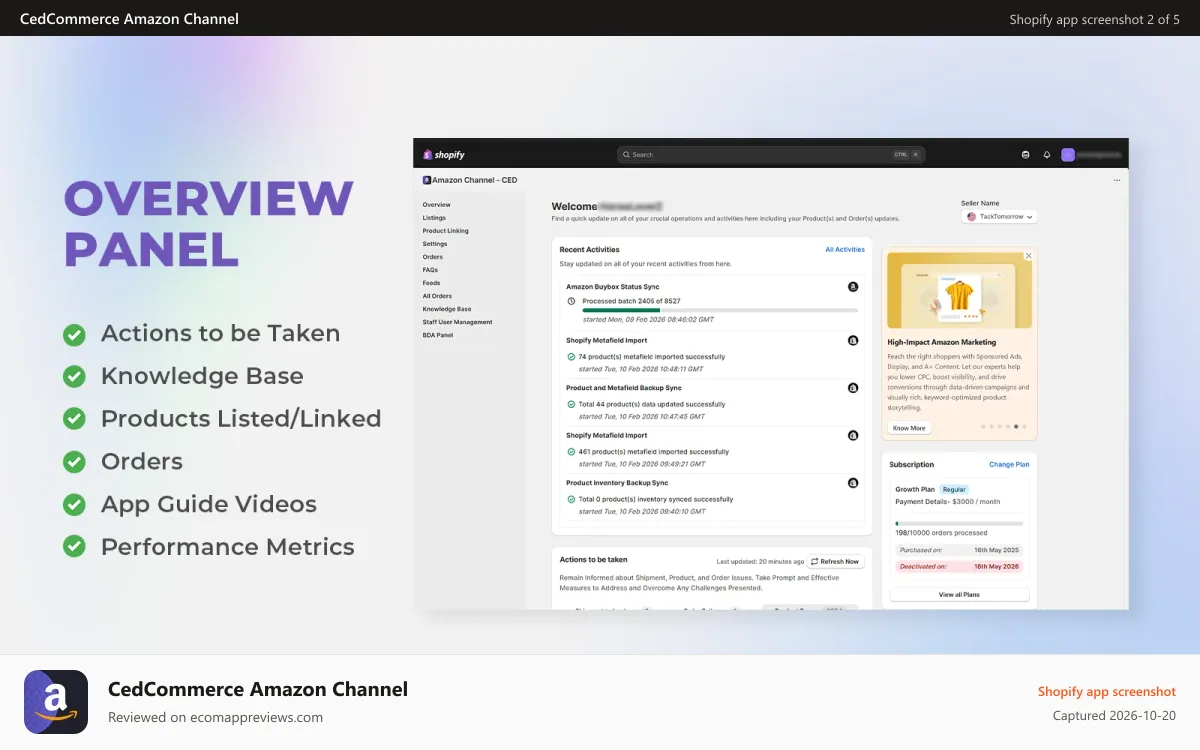Click check icon beside 74 product(s) imported

[571, 357]
